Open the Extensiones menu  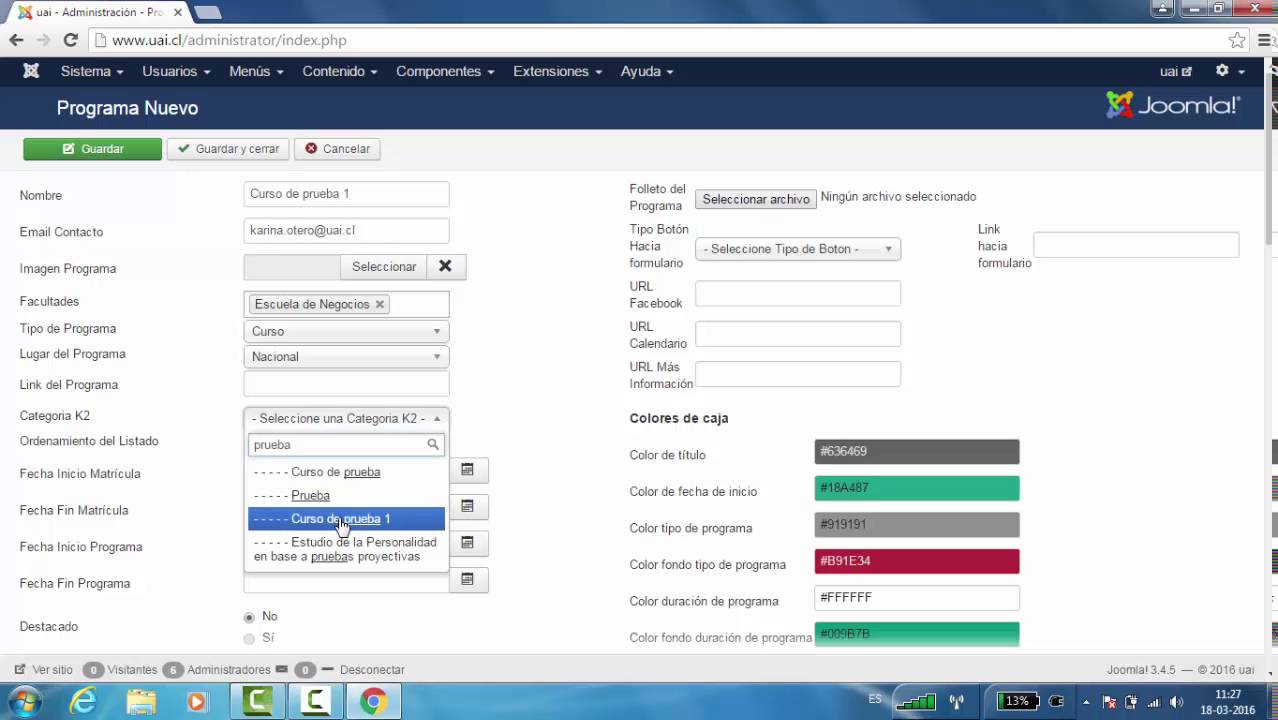(558, 71)
